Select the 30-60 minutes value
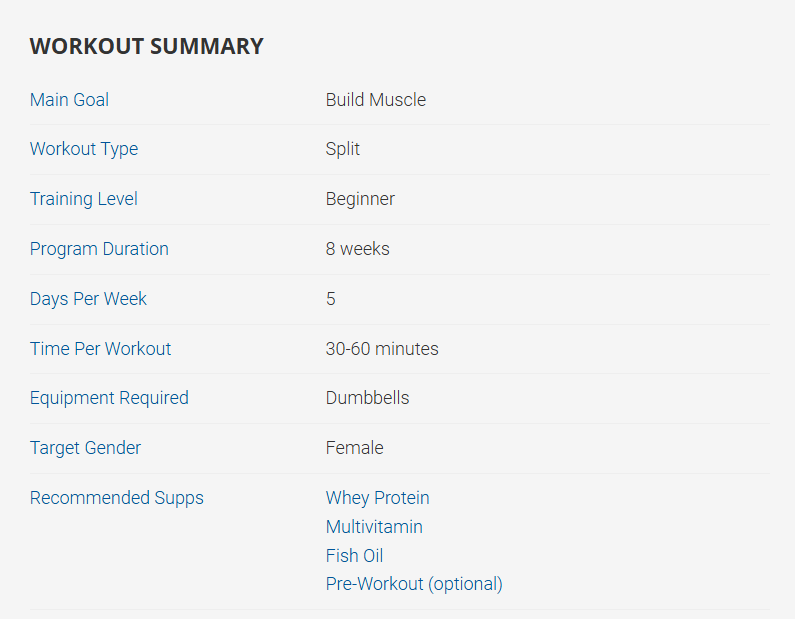 [x=382, y=349]
